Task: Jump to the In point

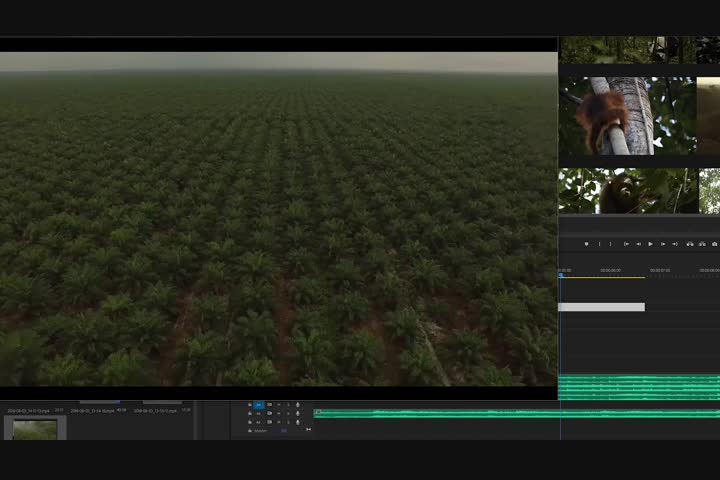Action: [x=626, y=244]
